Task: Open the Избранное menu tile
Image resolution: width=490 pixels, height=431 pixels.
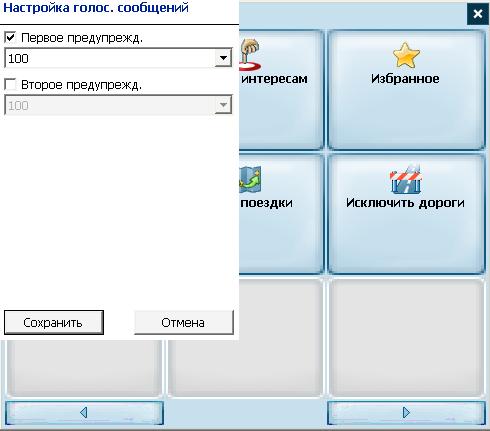Action: pos(406,89)
